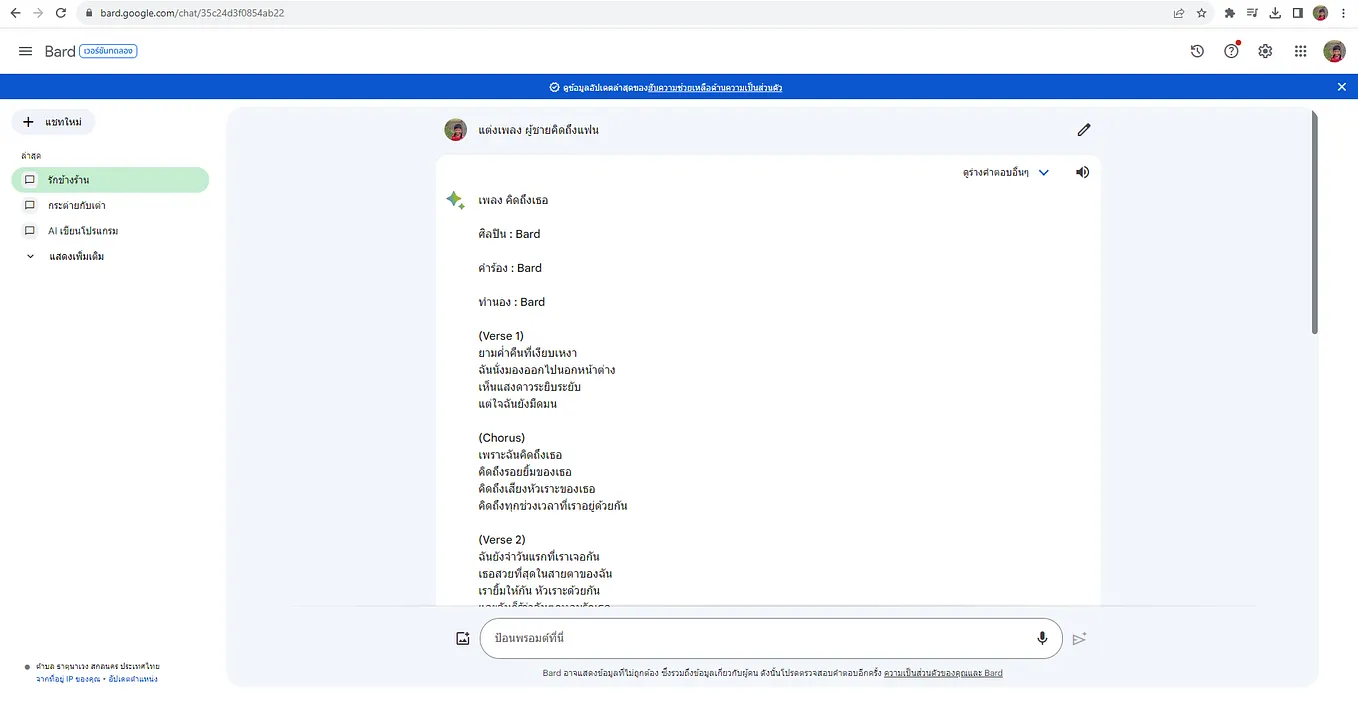Open Bard help via question mark icon
1358x703 pixels.
click(x=1231, y=50)
